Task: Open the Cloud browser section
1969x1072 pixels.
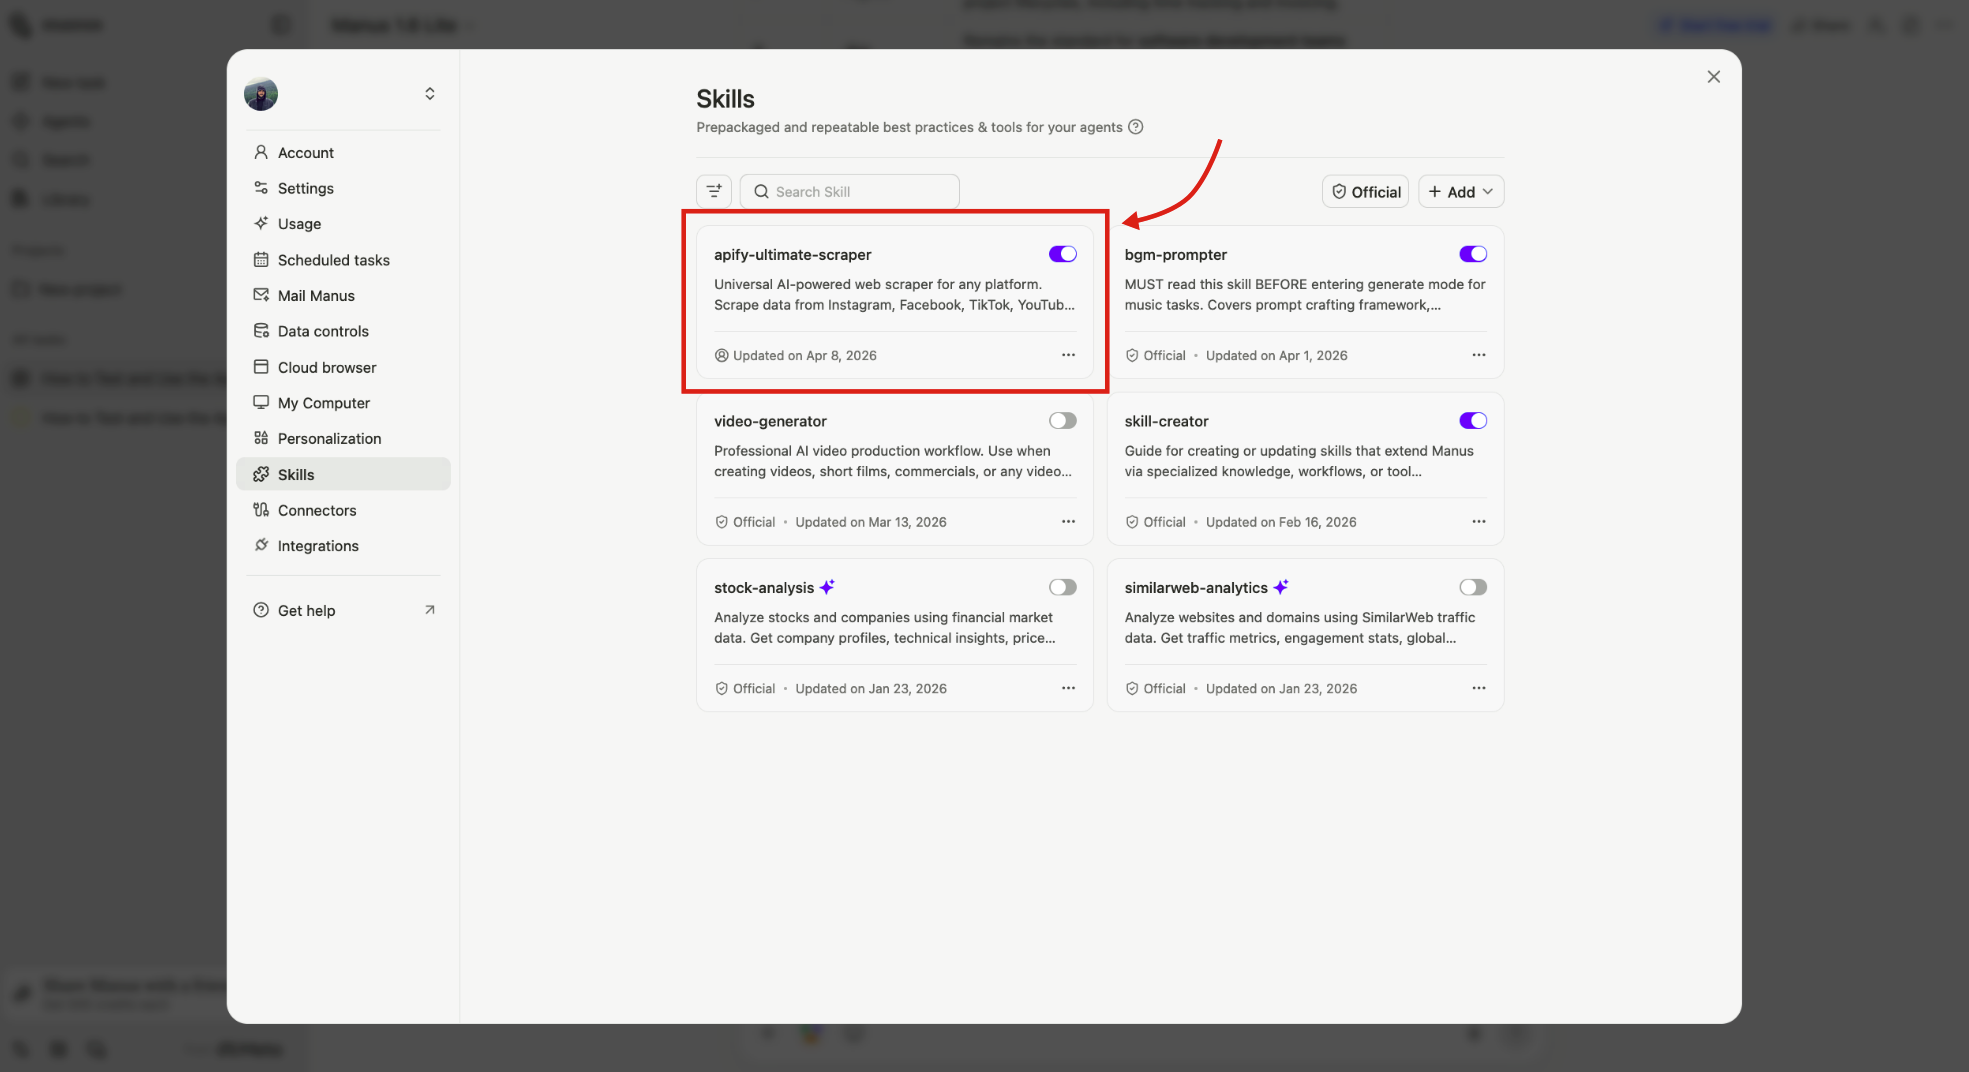Action: 326,367
